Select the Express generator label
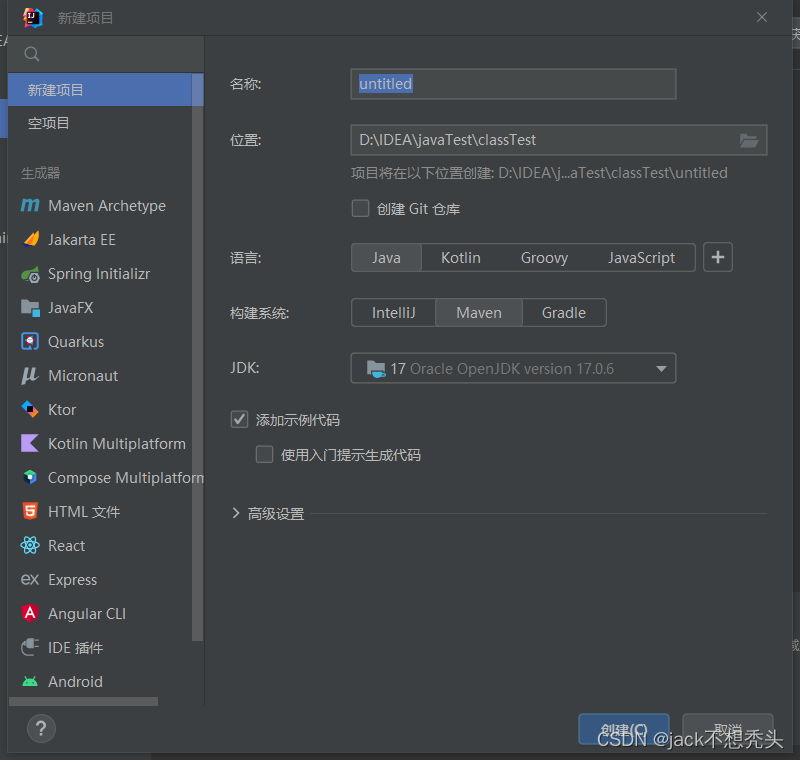This screenshot has height=760, width=800. [x=72, y=580]
